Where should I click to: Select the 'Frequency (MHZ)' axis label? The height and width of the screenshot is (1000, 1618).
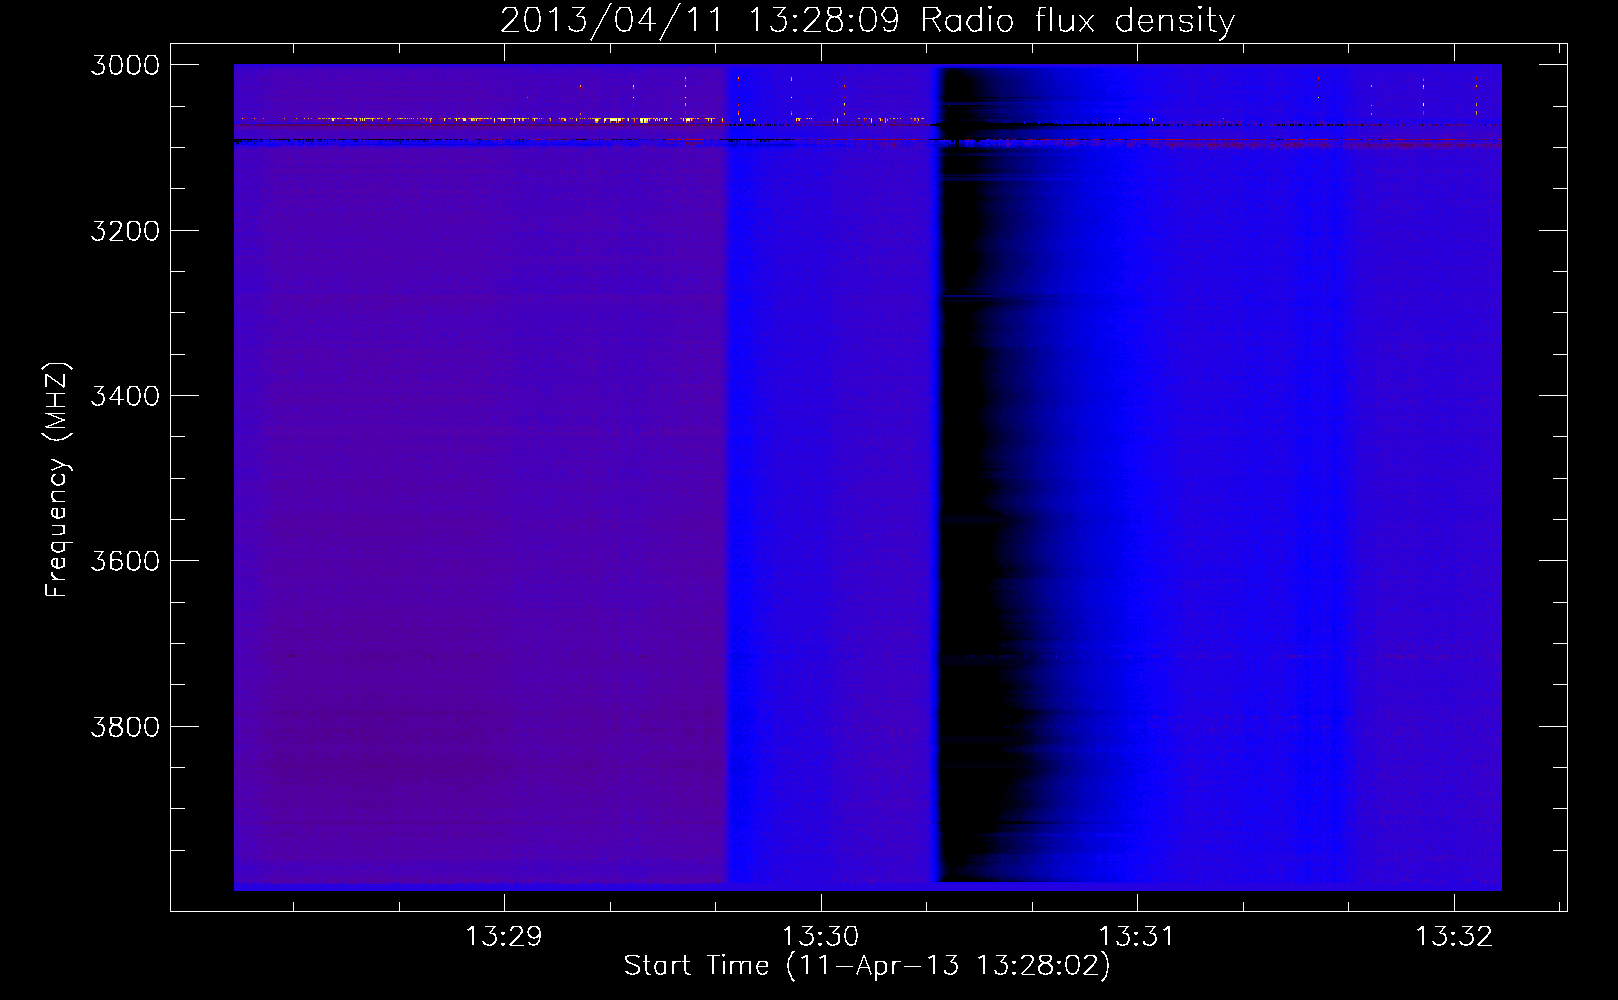[x=58, y=480]
